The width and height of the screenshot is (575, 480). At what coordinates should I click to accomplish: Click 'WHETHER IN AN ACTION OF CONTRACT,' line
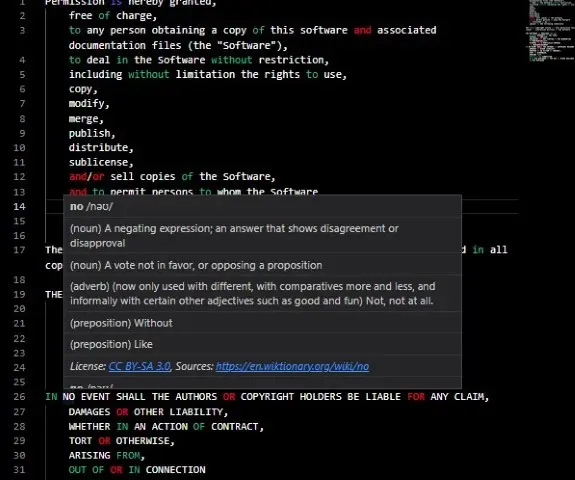pos(166,426)
